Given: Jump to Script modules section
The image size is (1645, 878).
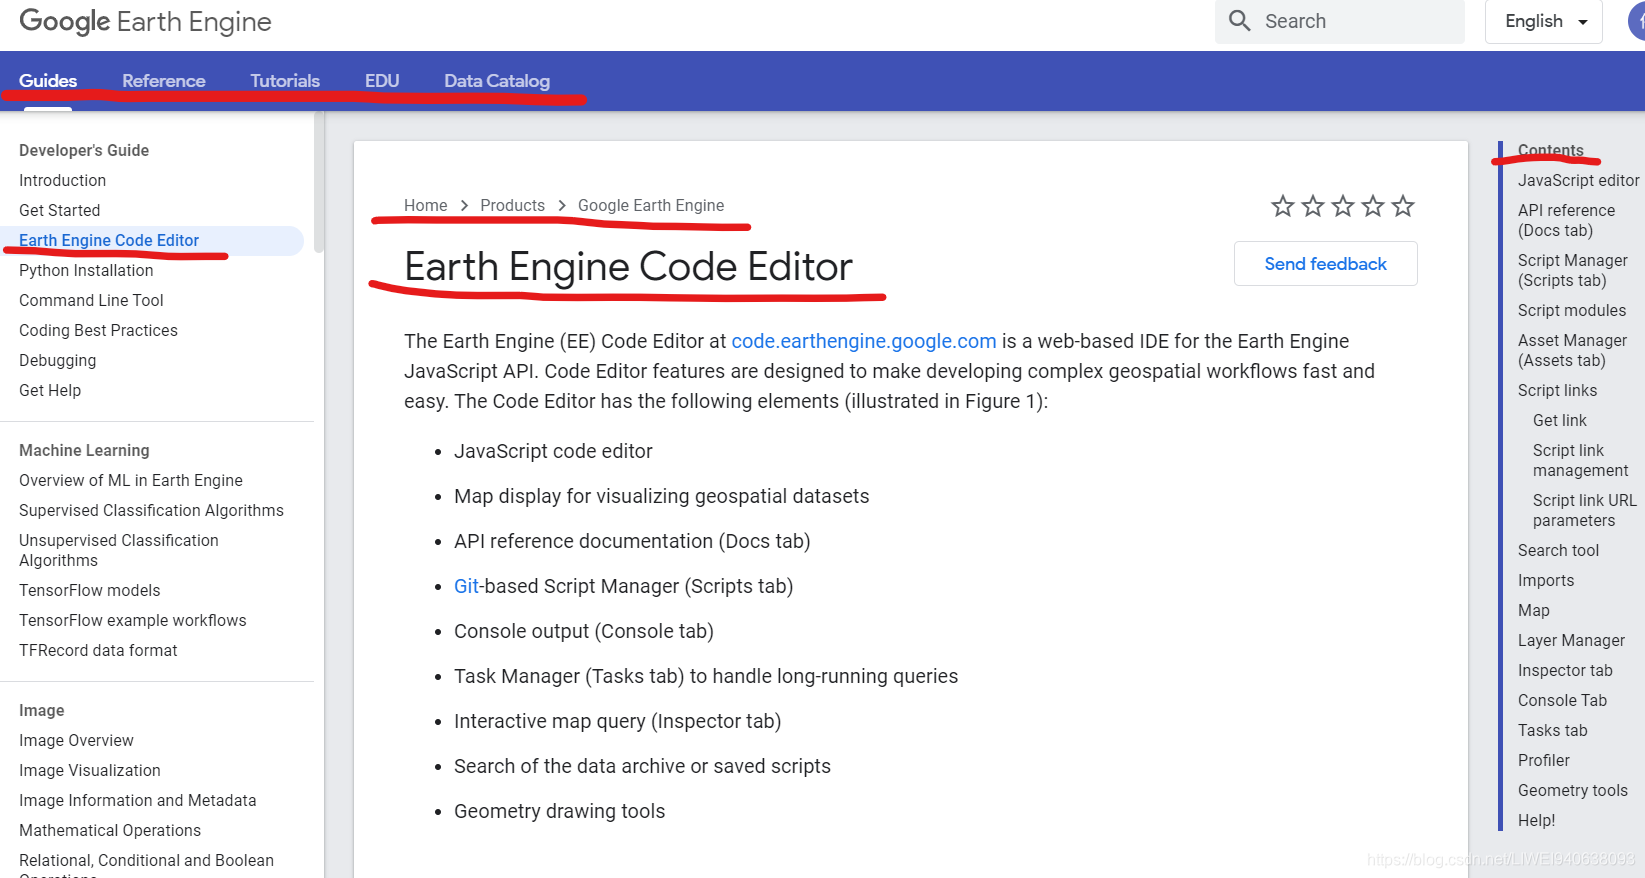Looking at the screenshot, I should [x=1572, y=310].
